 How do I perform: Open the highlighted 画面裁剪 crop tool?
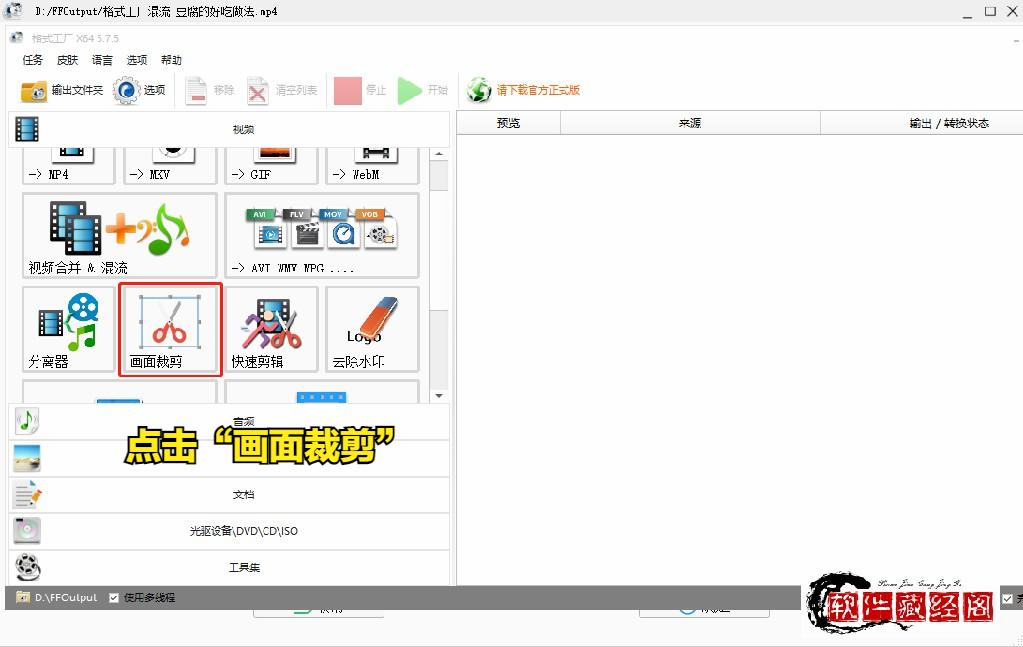click(x=169, y=330)
